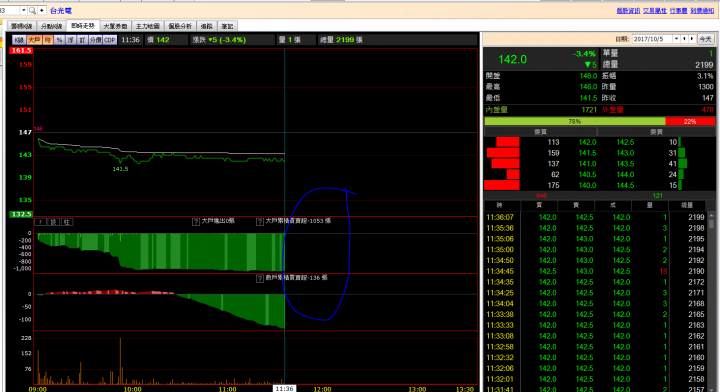720x392 pixels.
Task: Open the date picker dropdown arrow
Action: click(x=676, y=39)
